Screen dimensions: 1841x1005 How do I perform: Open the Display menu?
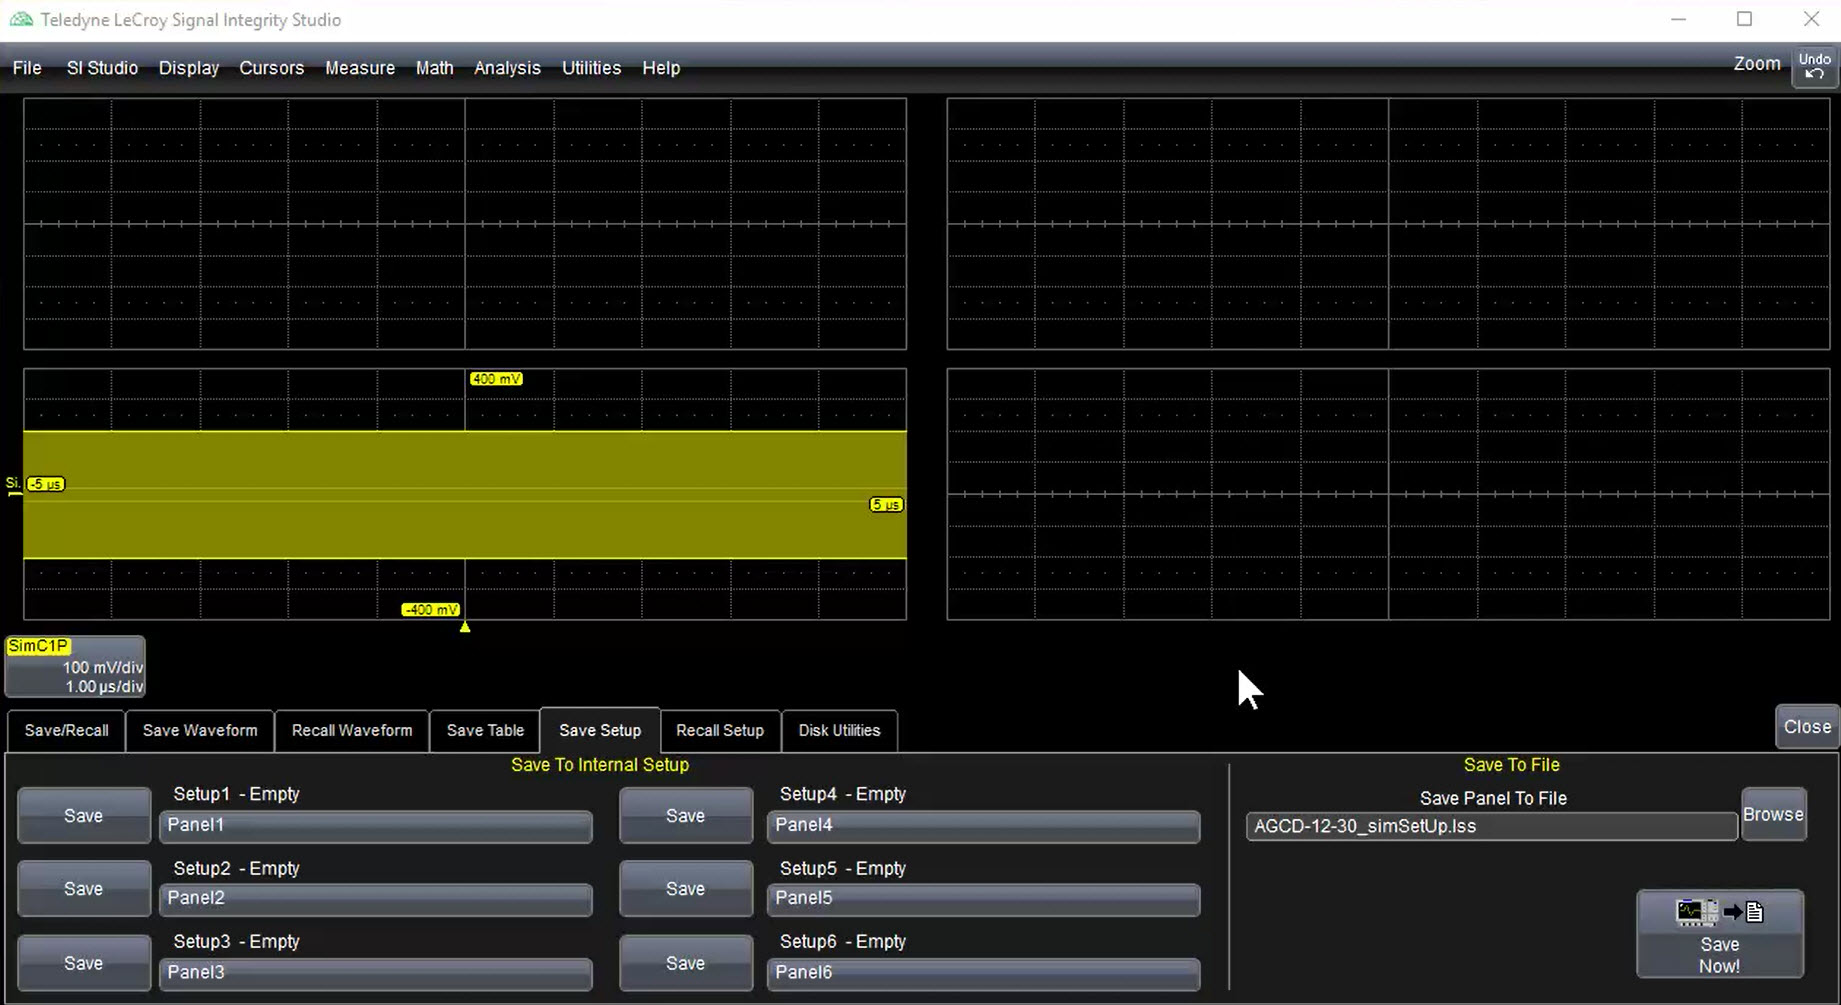(189, 68)
